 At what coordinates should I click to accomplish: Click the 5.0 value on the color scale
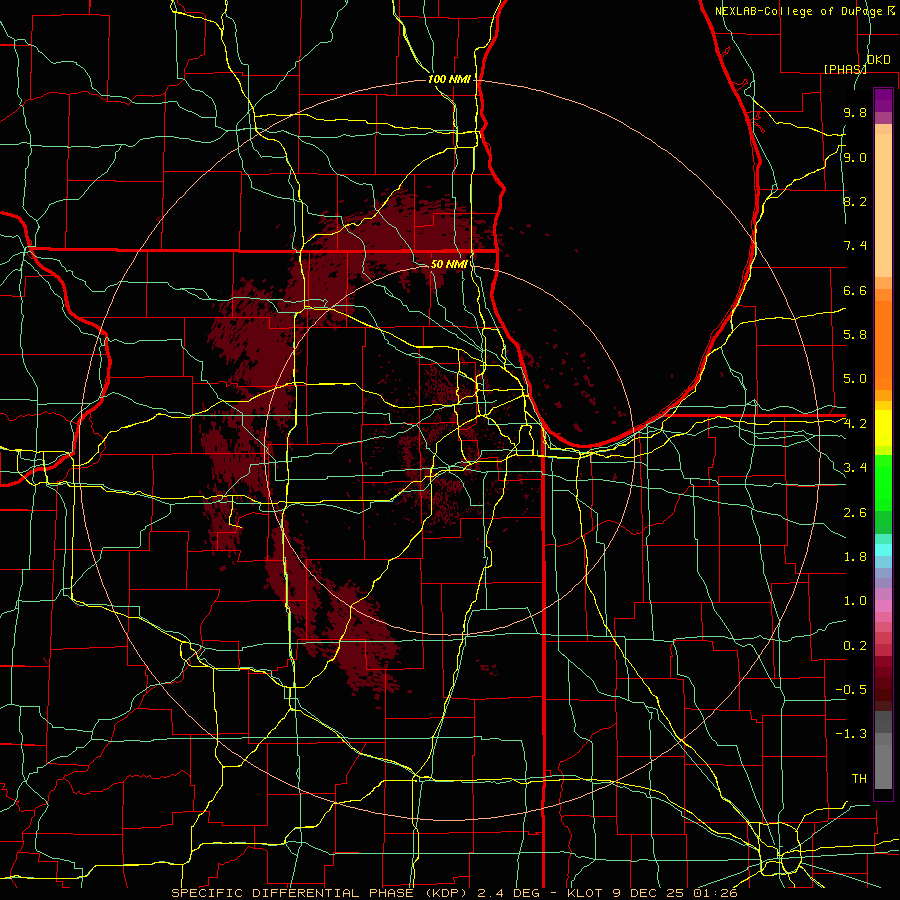(855, 379)
